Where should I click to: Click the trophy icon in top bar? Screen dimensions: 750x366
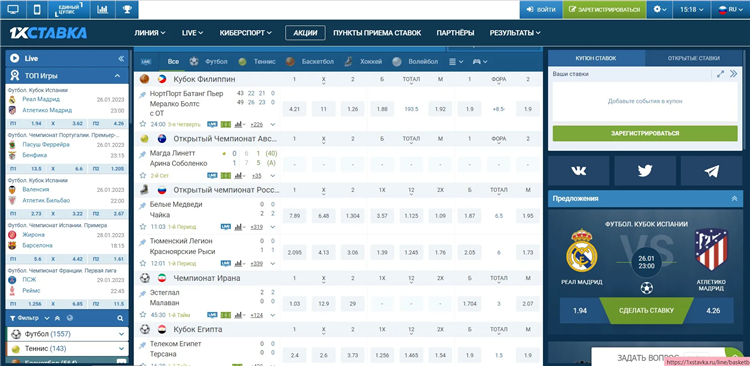pyautogui.click(x=127, y=10)
